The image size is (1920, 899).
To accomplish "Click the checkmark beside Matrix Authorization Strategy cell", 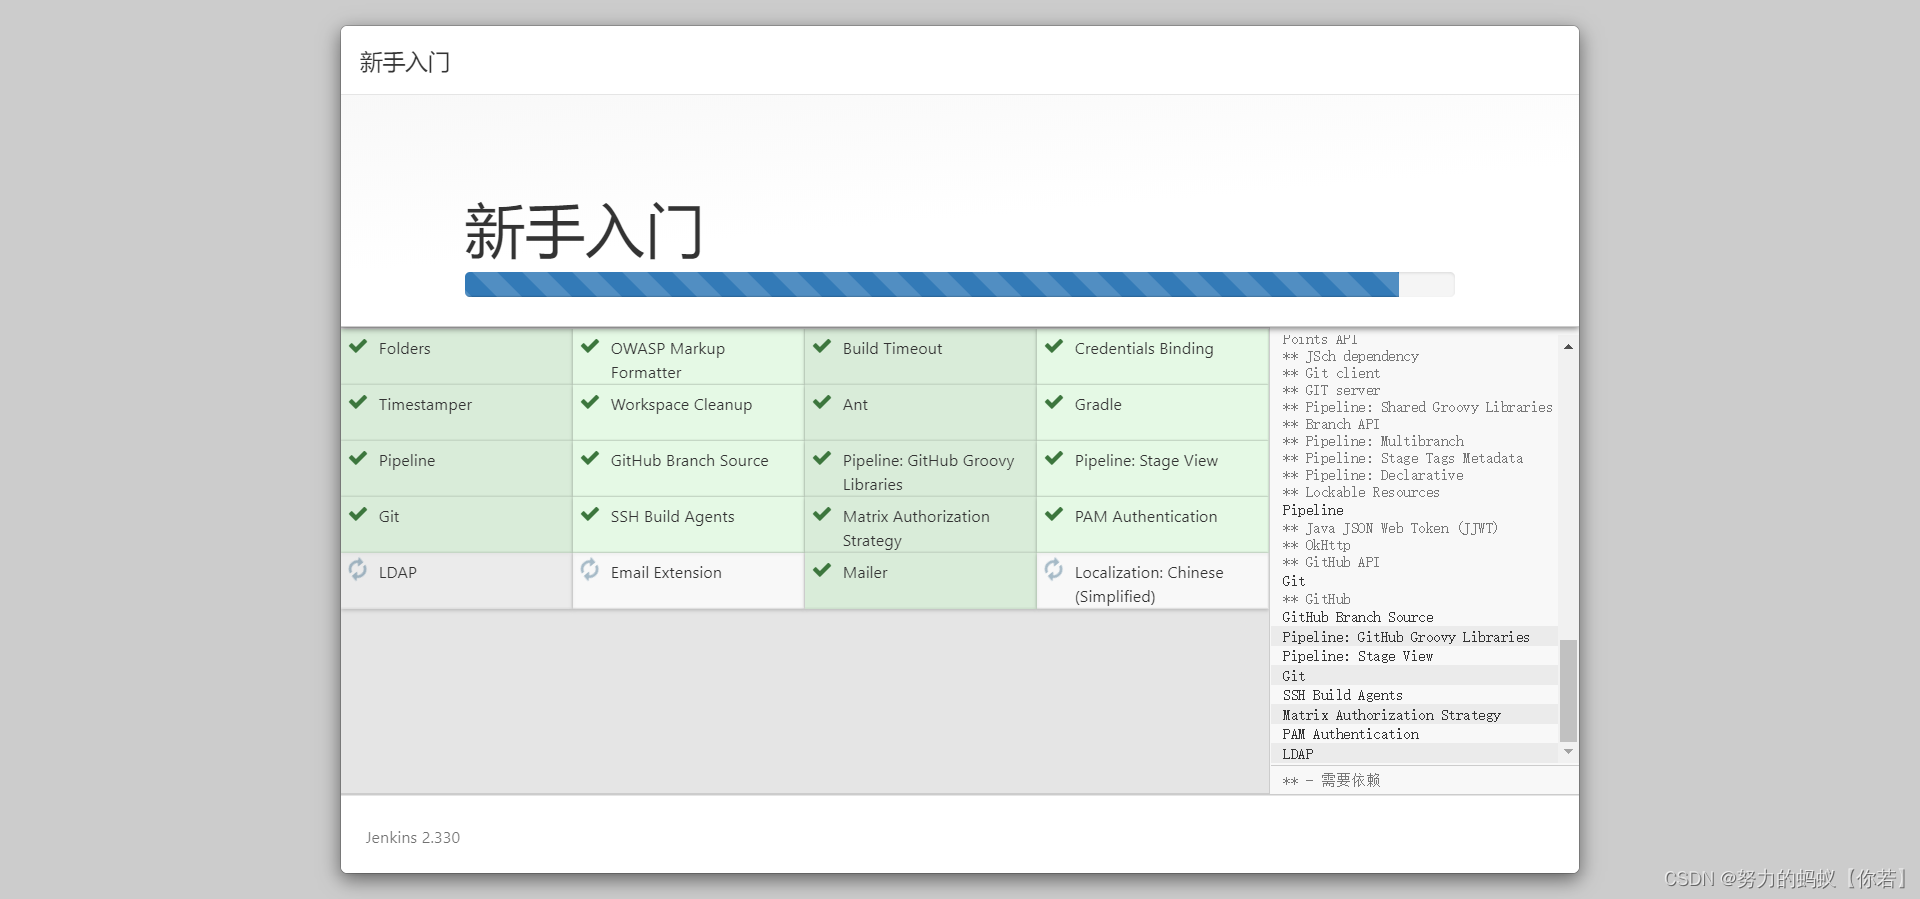I will coord(822,514).
